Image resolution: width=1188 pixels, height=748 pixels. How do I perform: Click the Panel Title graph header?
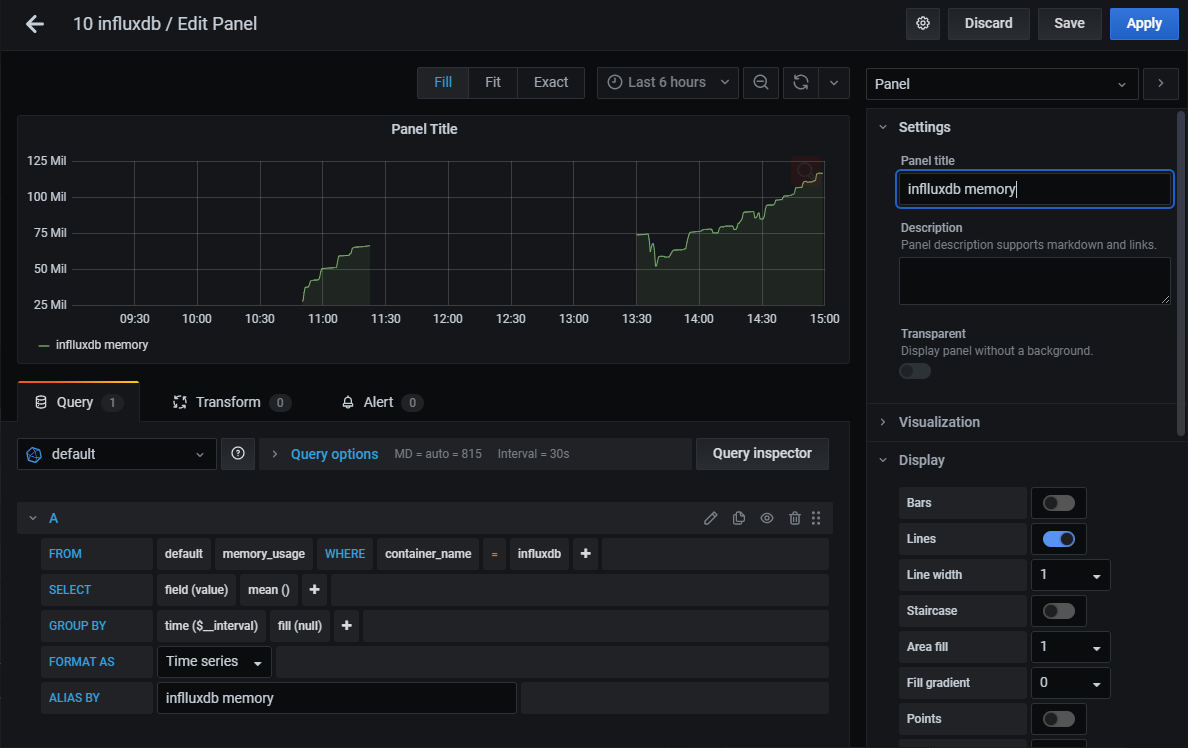click(424, 130)
